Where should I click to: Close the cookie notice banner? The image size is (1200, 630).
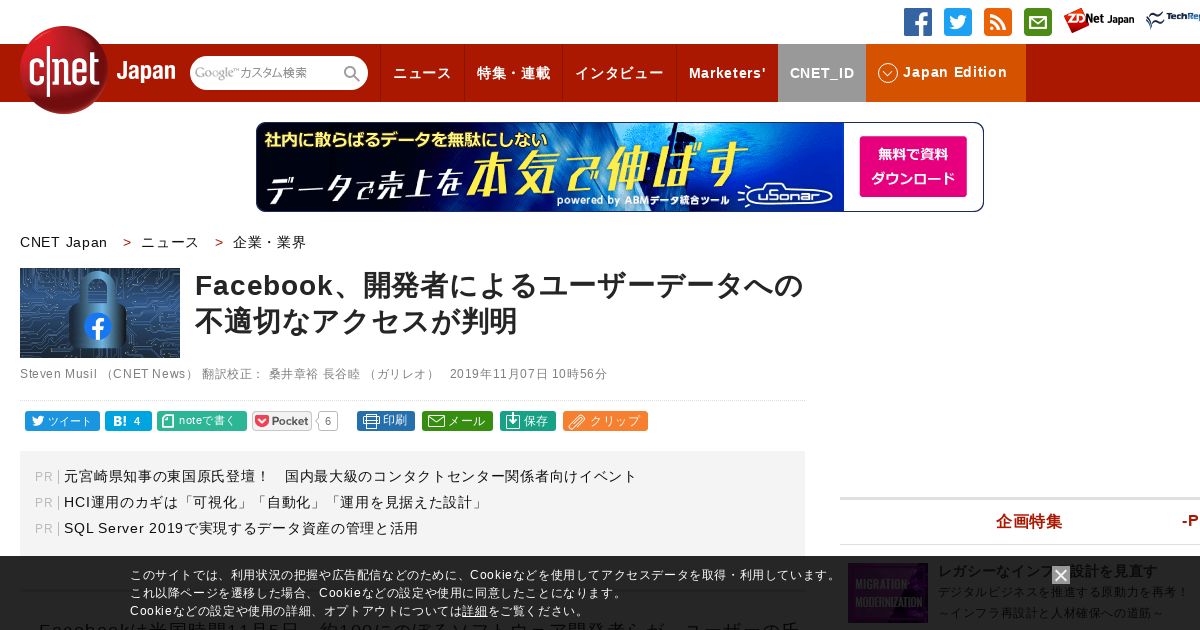pos(1061,575)
